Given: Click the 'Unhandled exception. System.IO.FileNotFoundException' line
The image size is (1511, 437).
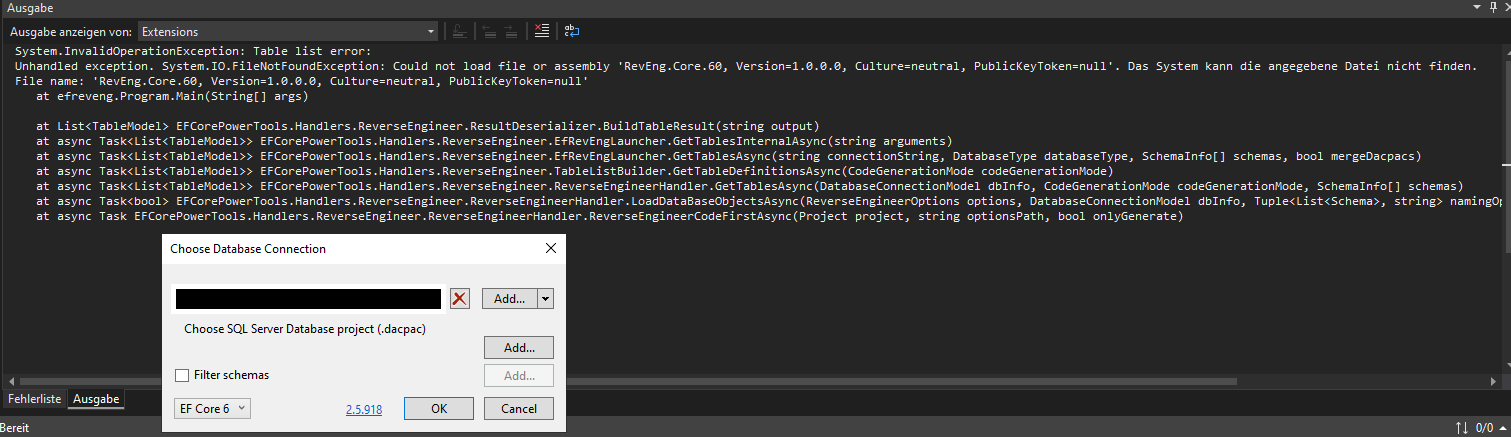Looking at the screenshot, I should click(x=746, y=66).
